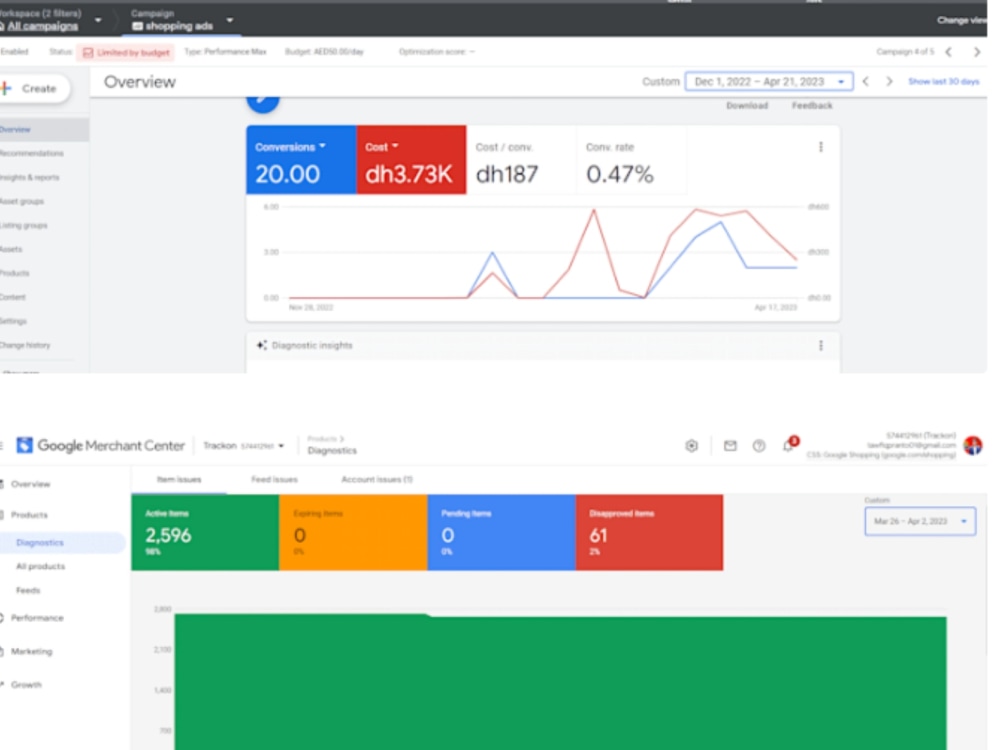This screenshot has width=1000, height=750.
Task: Open Performance in Merchant Center sidebar
Action: pos(36,618)
